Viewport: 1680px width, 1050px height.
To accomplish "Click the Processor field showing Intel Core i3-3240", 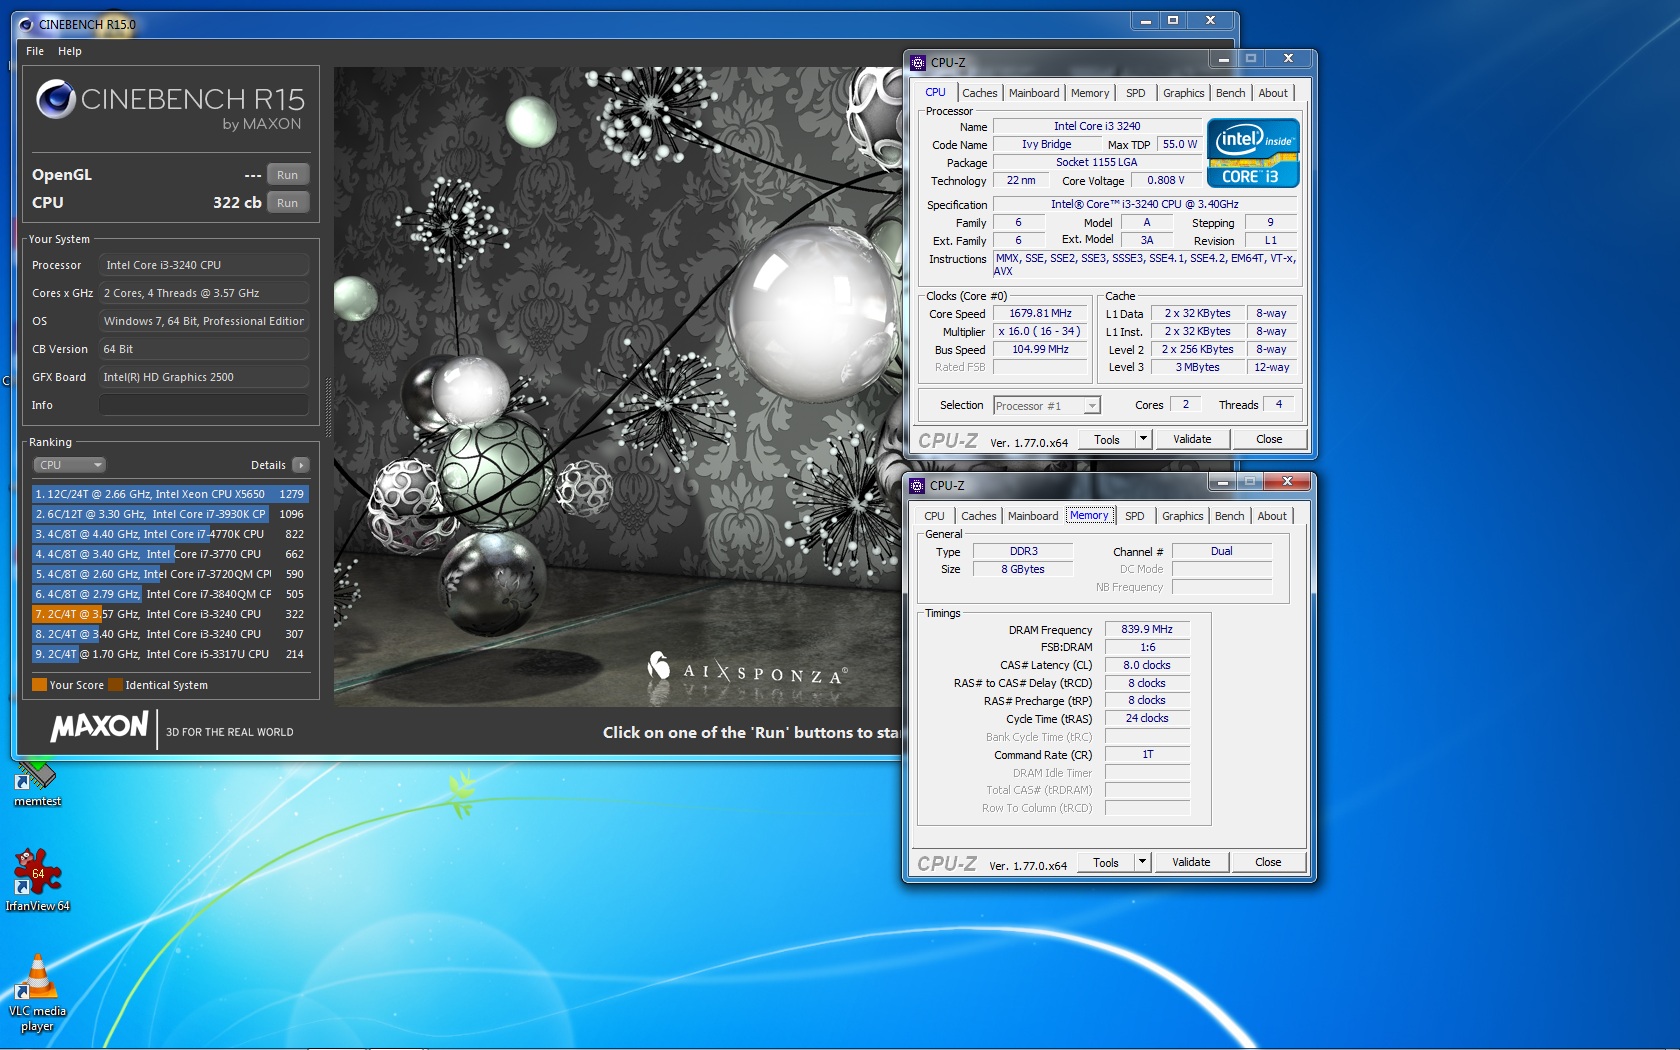I will coord(203,265).
